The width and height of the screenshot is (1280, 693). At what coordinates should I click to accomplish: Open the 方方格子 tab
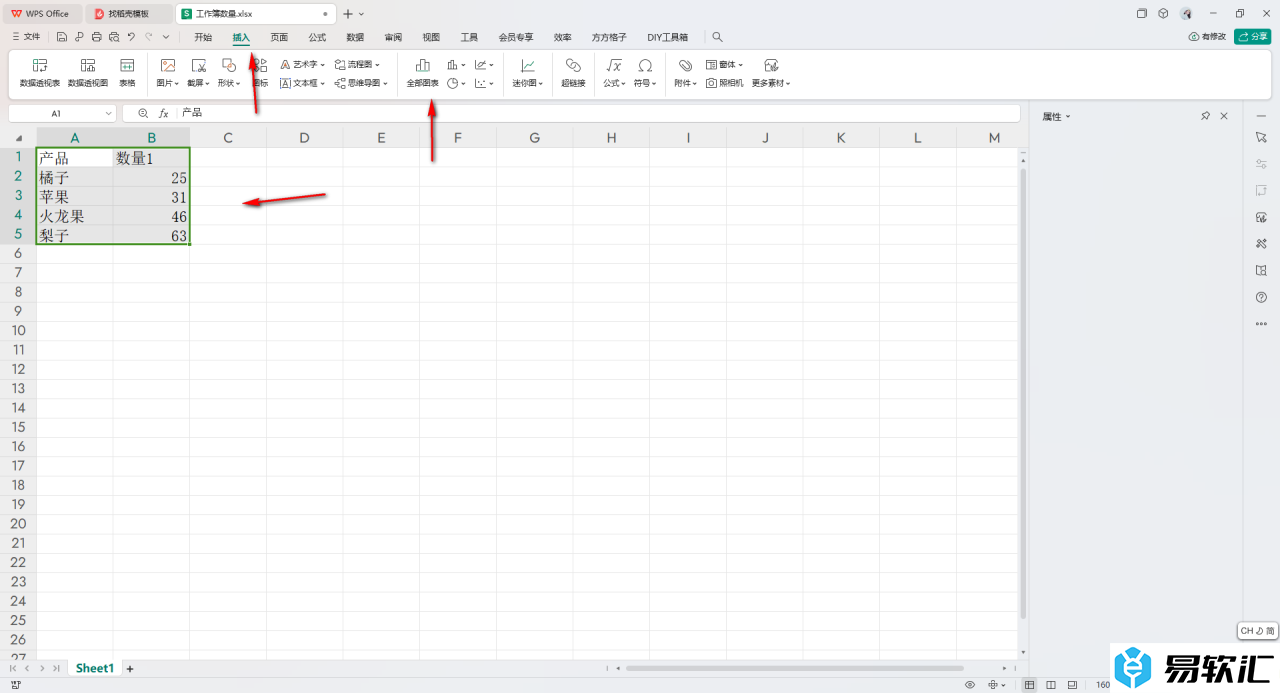pyautogui.click(x=609, y=37)
